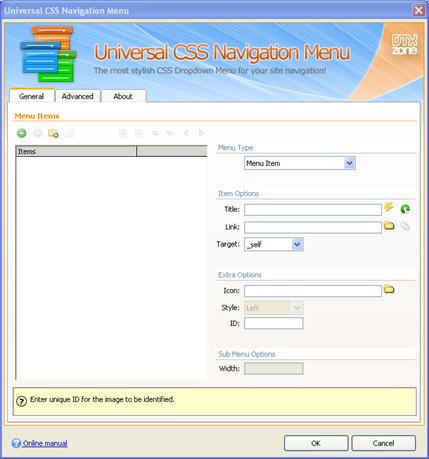This screenshot has height=459, width=429.
Task: Switch to the Advanced tab
Action: [78, 96]
